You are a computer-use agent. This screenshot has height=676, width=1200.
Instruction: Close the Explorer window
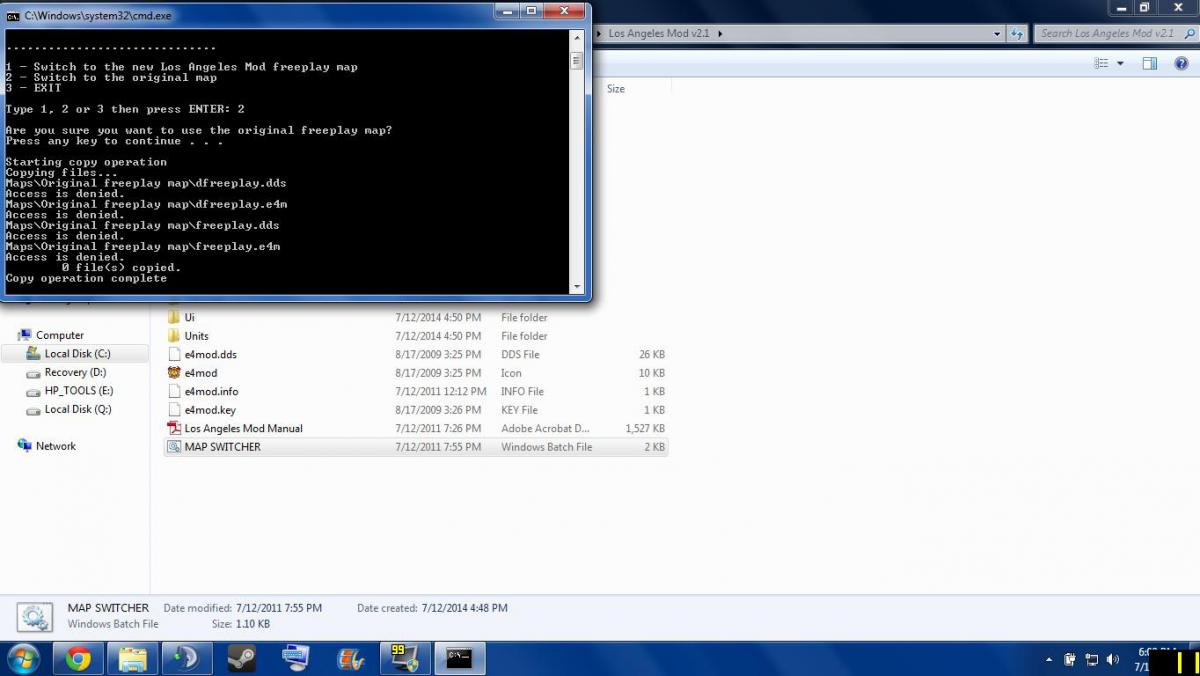tap(1178, 8)
